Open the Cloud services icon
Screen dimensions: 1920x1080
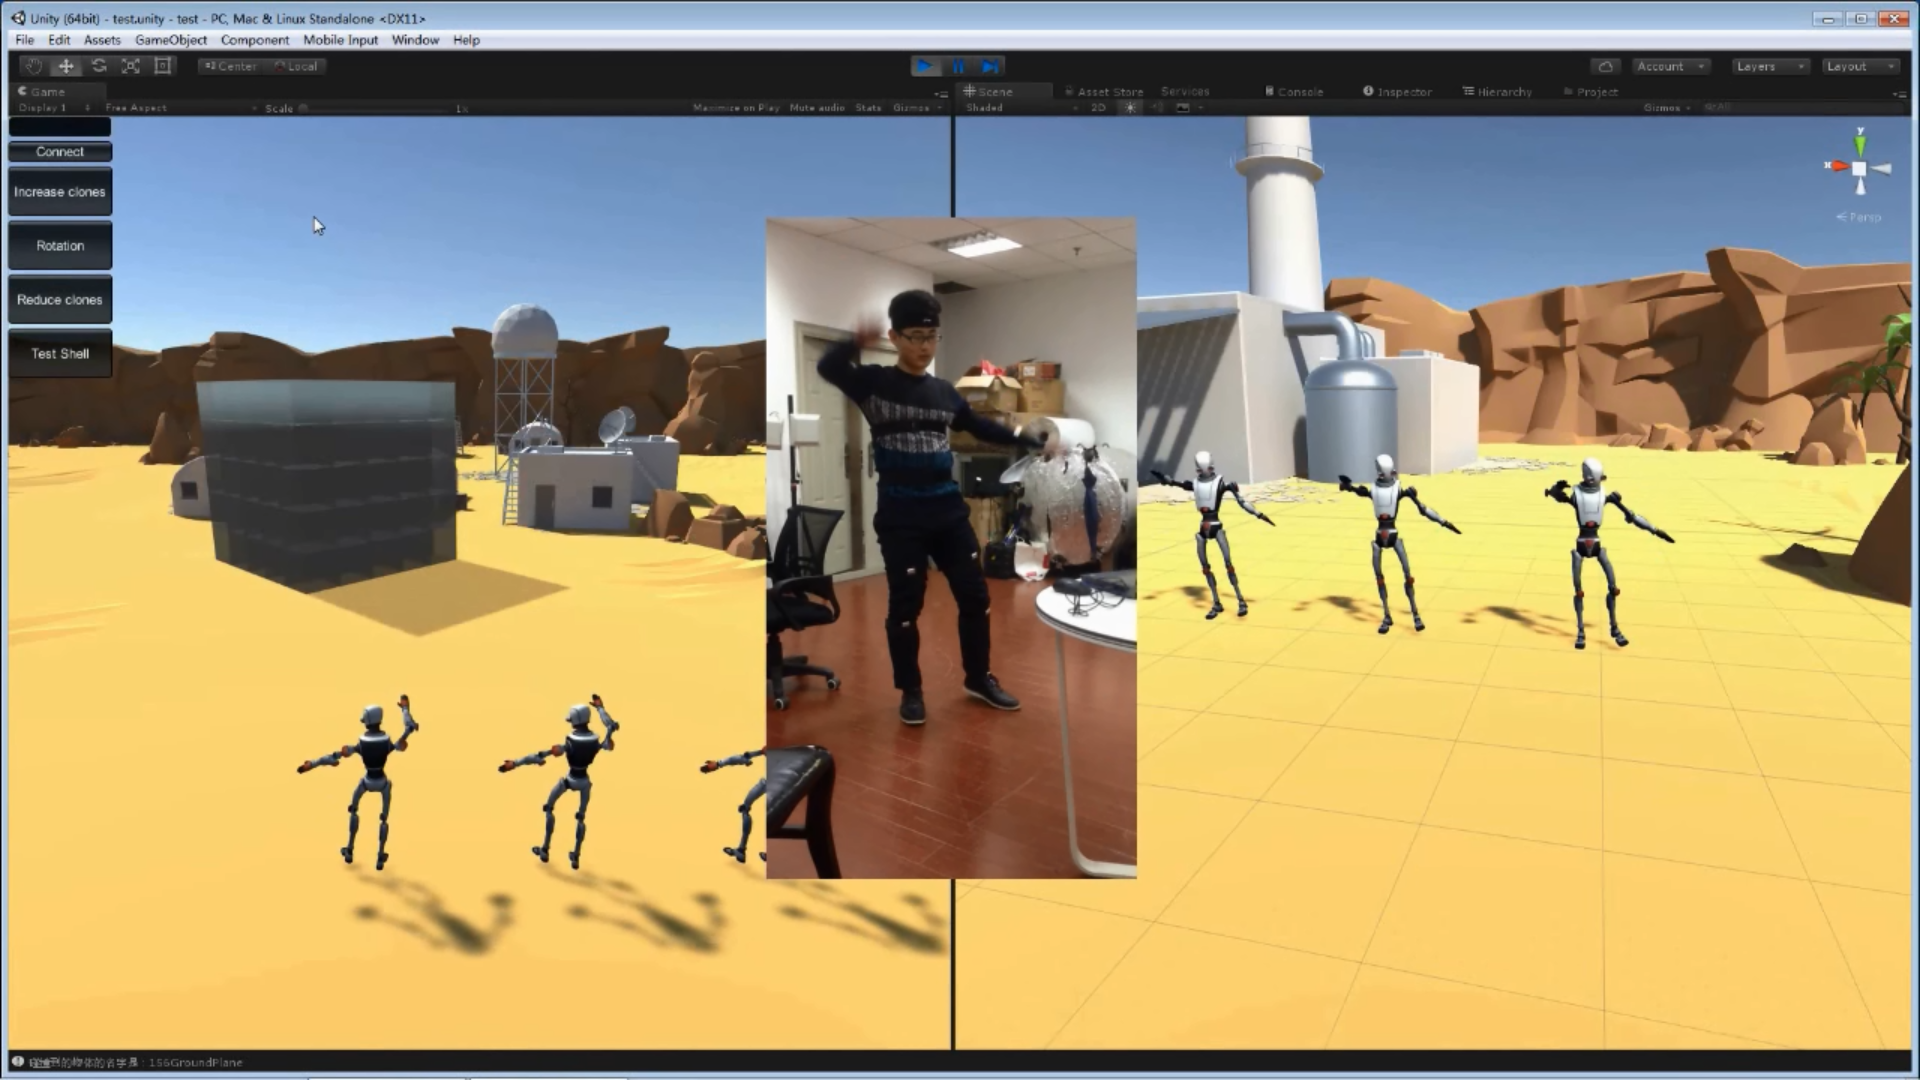pyautogui.click(x=1606, y=66)
